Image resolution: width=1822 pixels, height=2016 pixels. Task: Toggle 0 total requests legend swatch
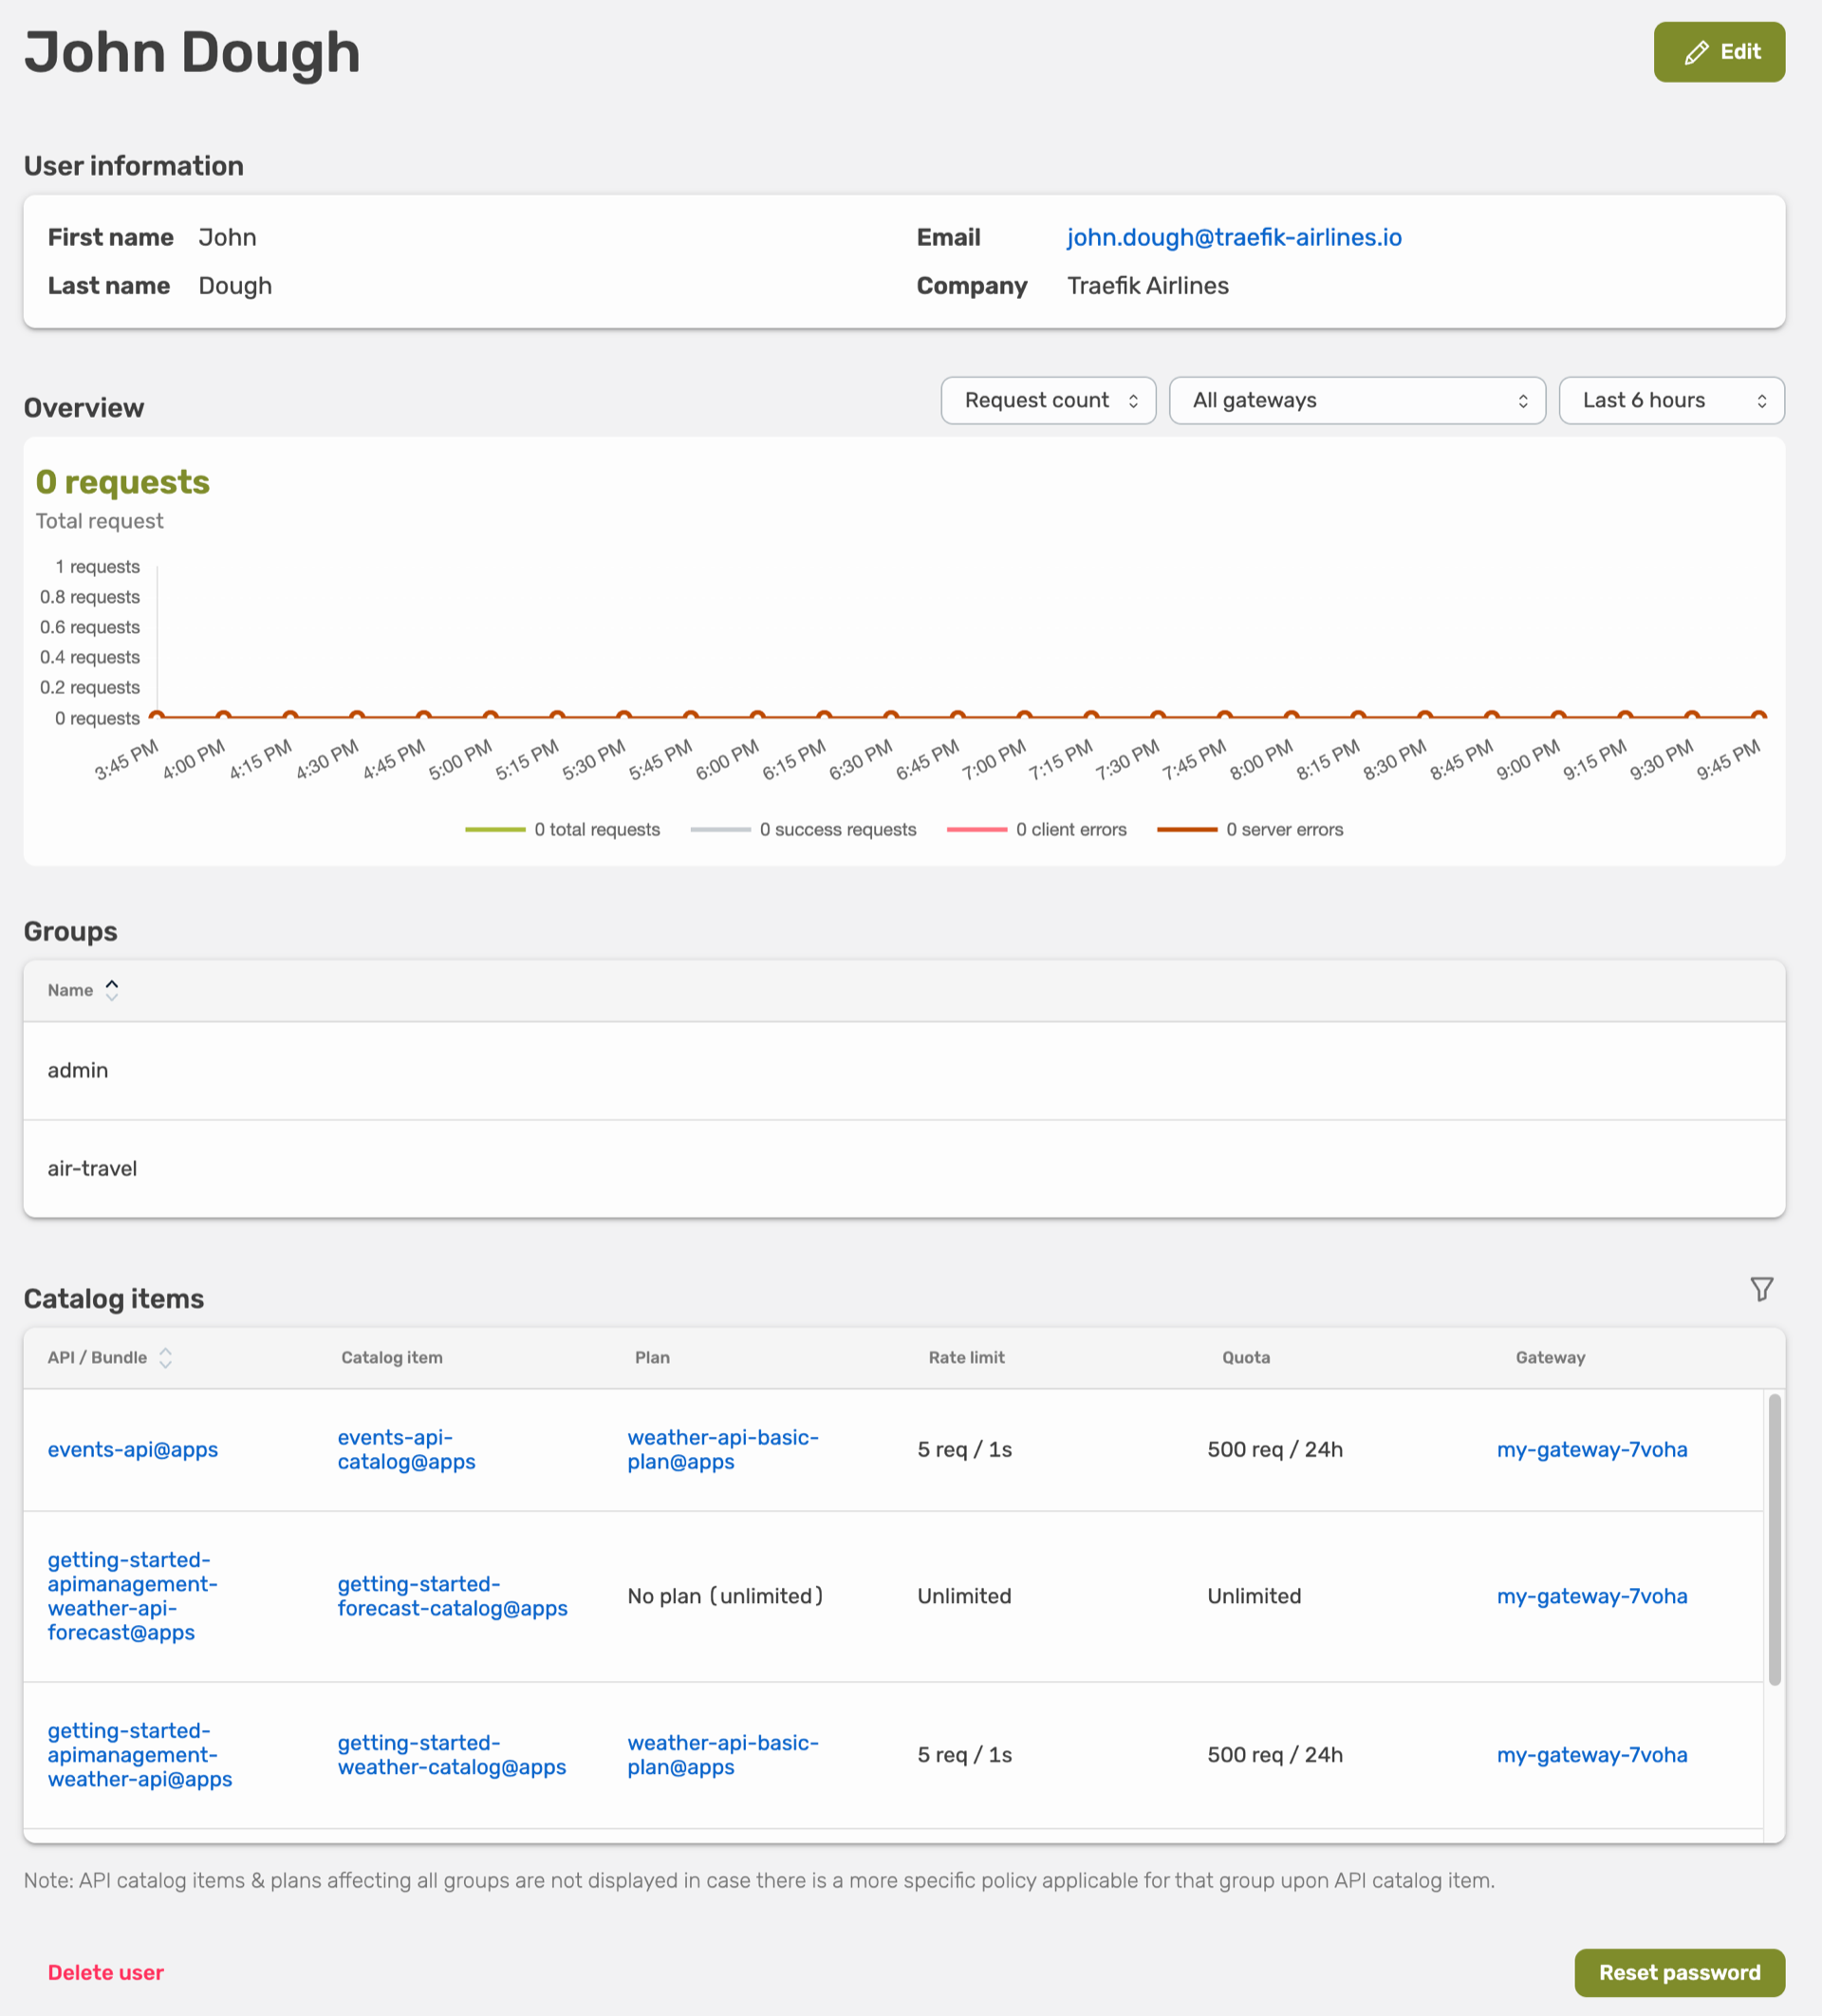coord(495,829)
